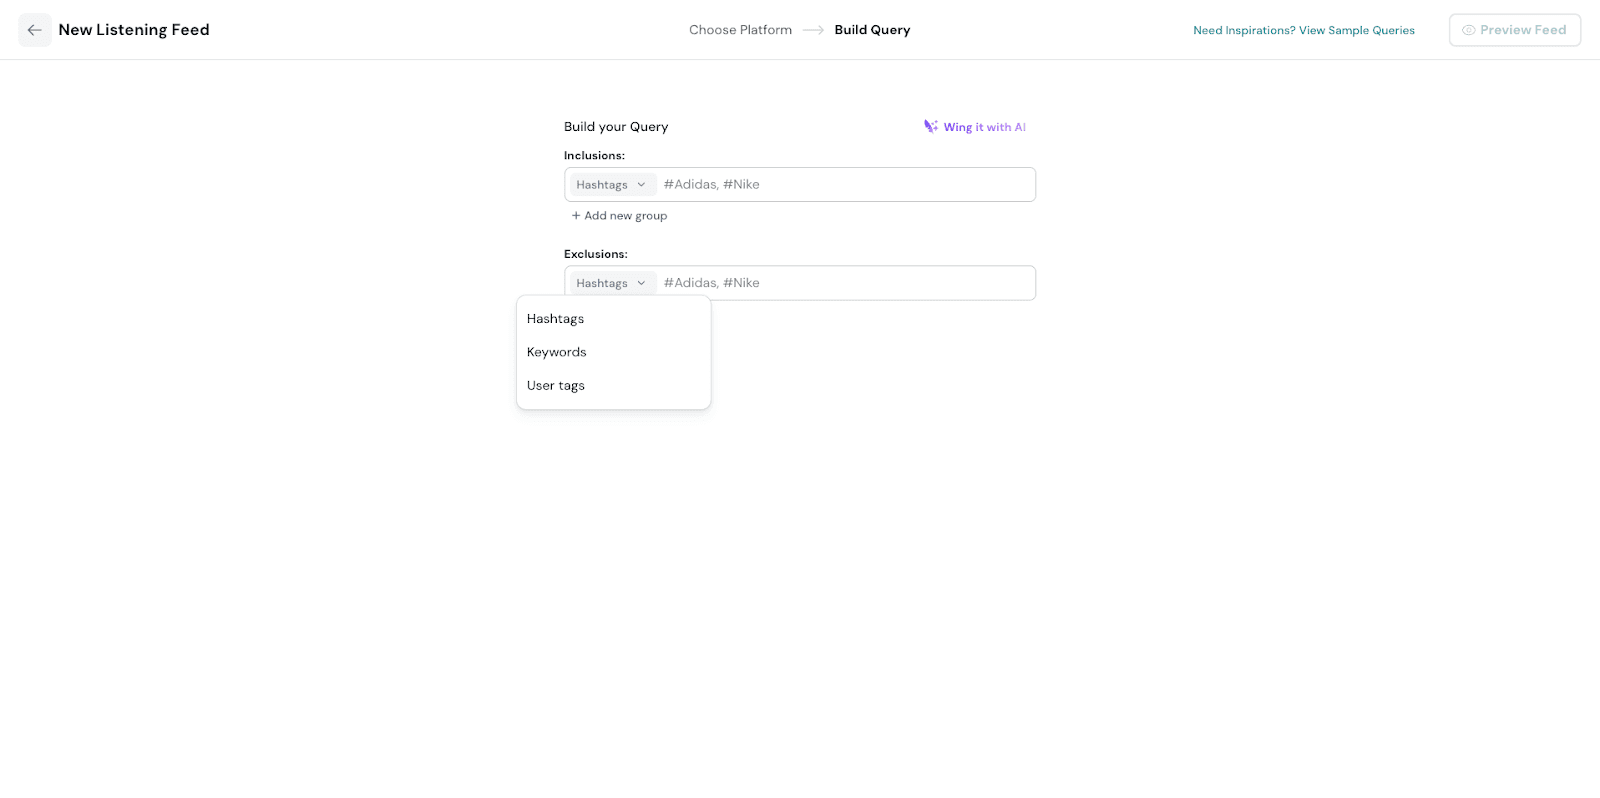Collapse the Exclusions dropdown using its chevron
The width and height of the screenshot is (1600, 798).
click(x=641, y=283)
